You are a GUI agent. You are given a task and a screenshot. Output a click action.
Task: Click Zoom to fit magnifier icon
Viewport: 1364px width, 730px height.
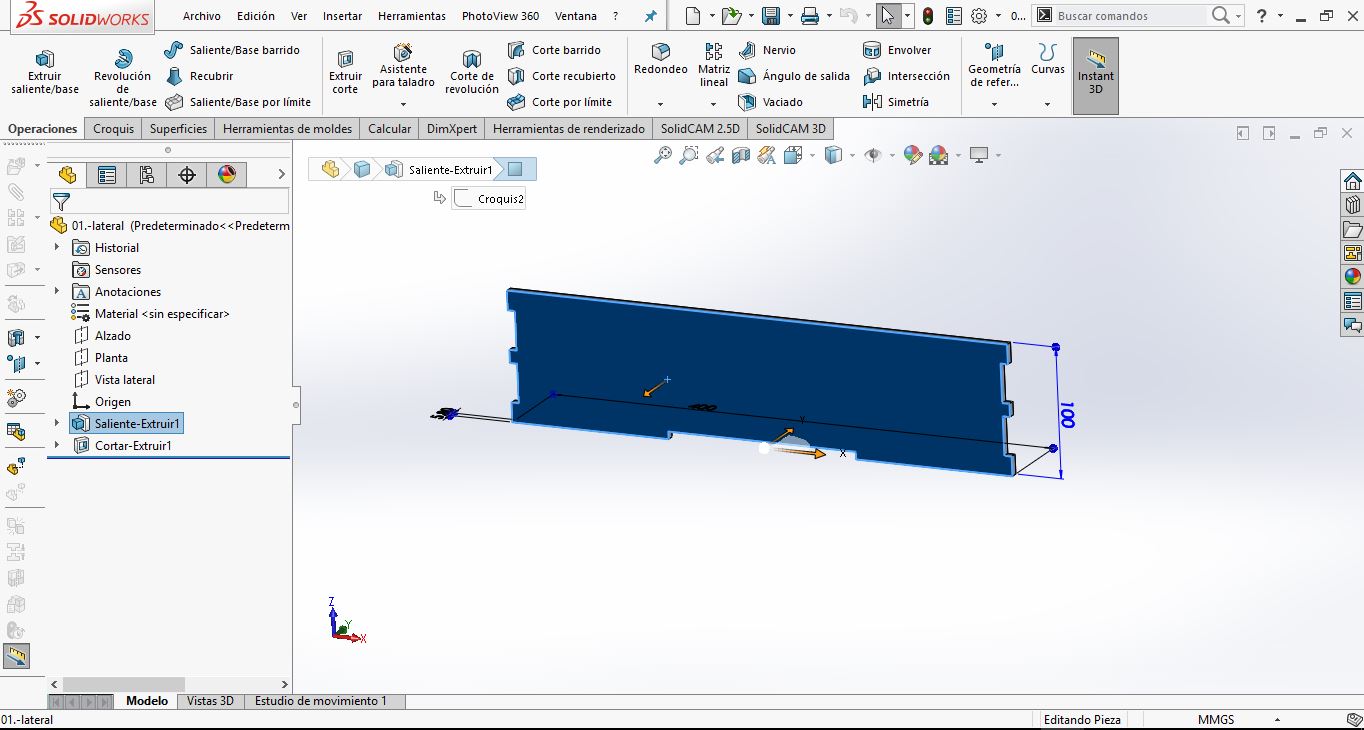click(x=662, y=155)
